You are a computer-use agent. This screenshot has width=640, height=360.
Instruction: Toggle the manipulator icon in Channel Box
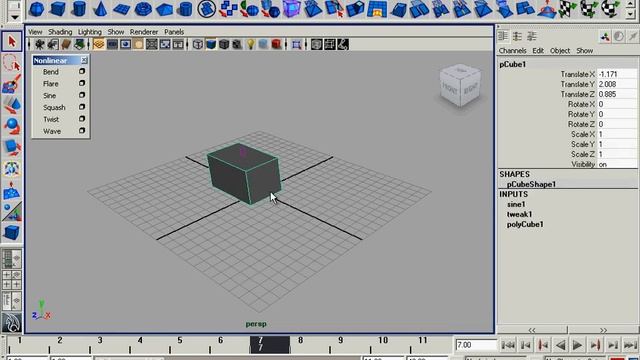tap(604, 36)
